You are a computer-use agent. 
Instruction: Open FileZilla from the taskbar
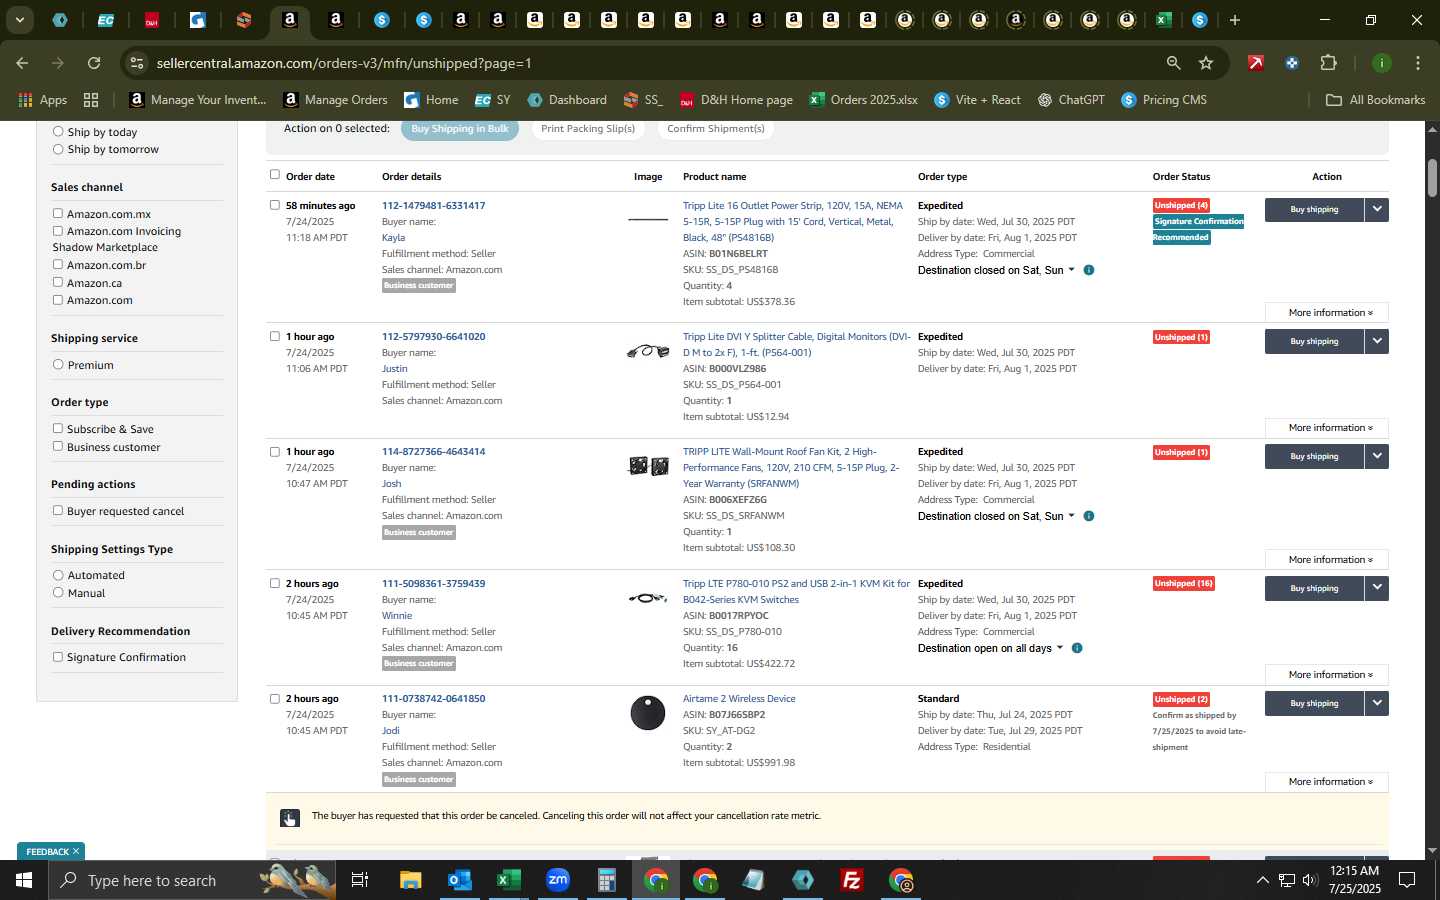tap(852, 880)
